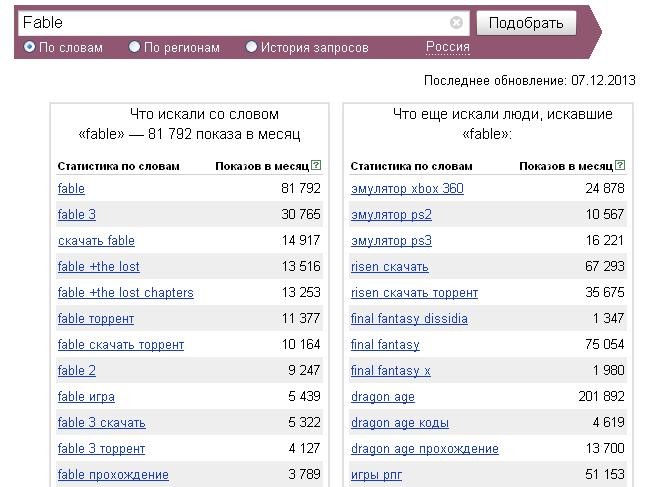This screenshot has width=651, height=487.
Task: Open the fable +the lost chapters link
Action: [x=126, y=293]
